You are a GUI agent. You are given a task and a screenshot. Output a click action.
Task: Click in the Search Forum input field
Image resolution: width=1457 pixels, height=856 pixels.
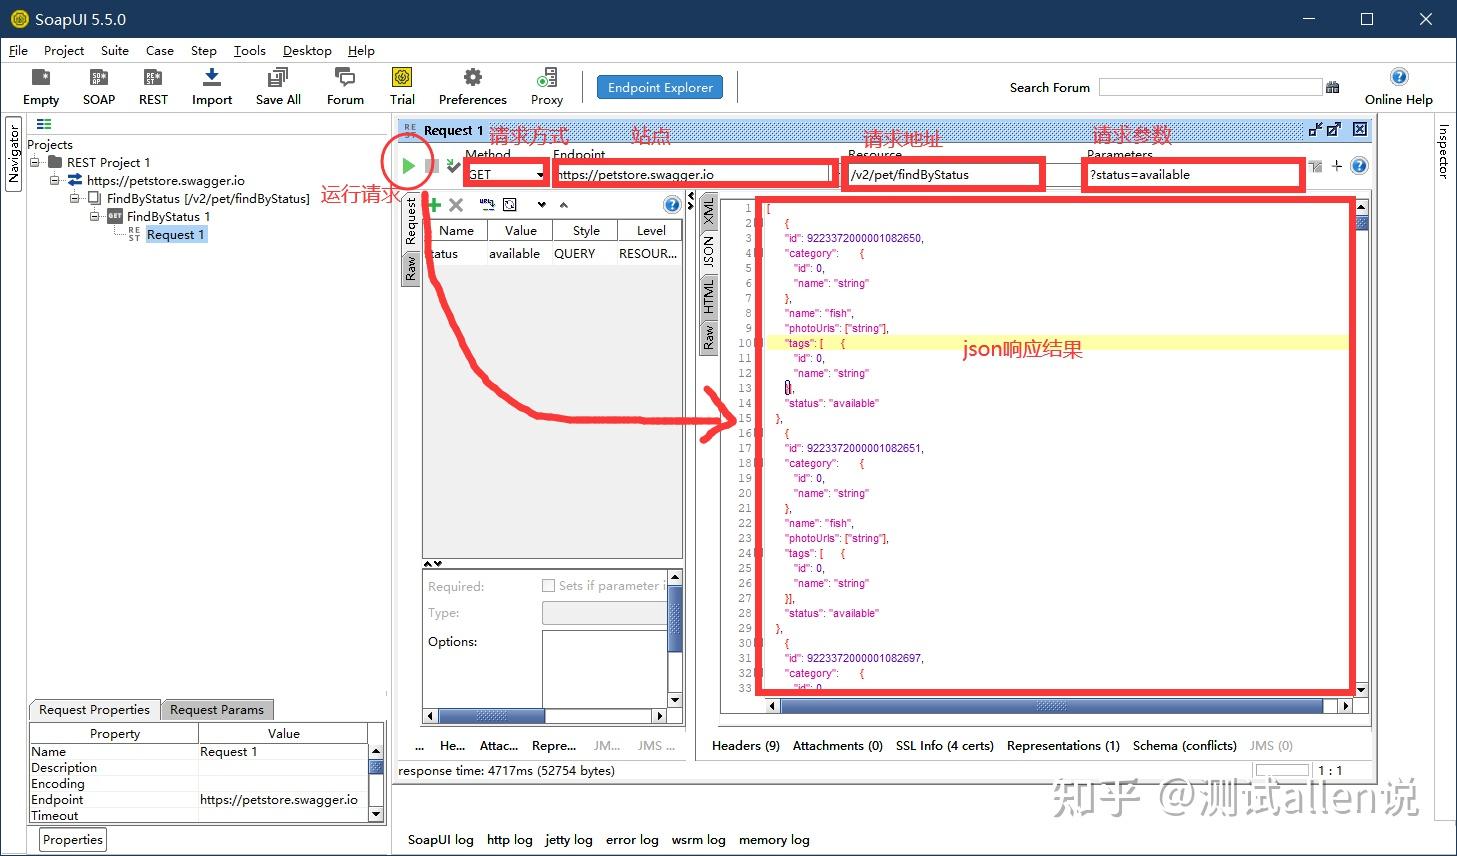1210,88
